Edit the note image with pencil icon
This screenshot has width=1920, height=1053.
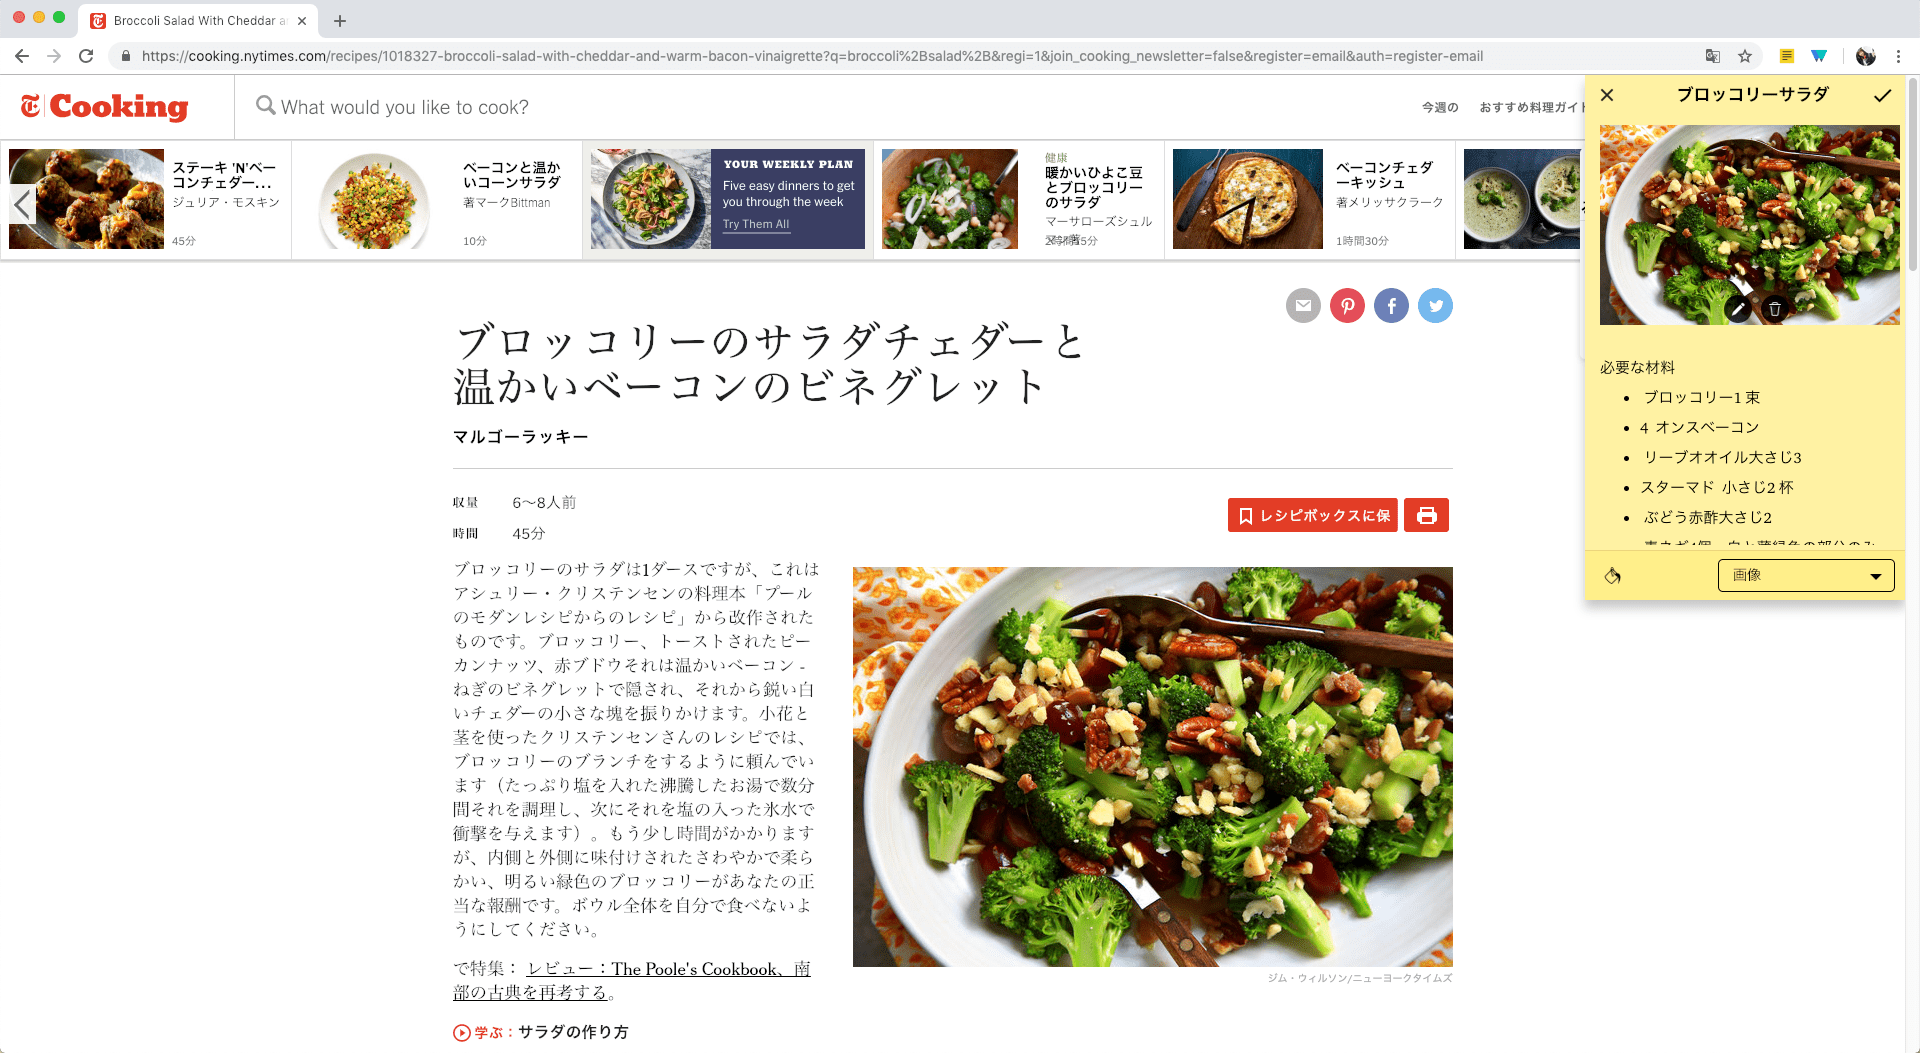click(1738, 309)
